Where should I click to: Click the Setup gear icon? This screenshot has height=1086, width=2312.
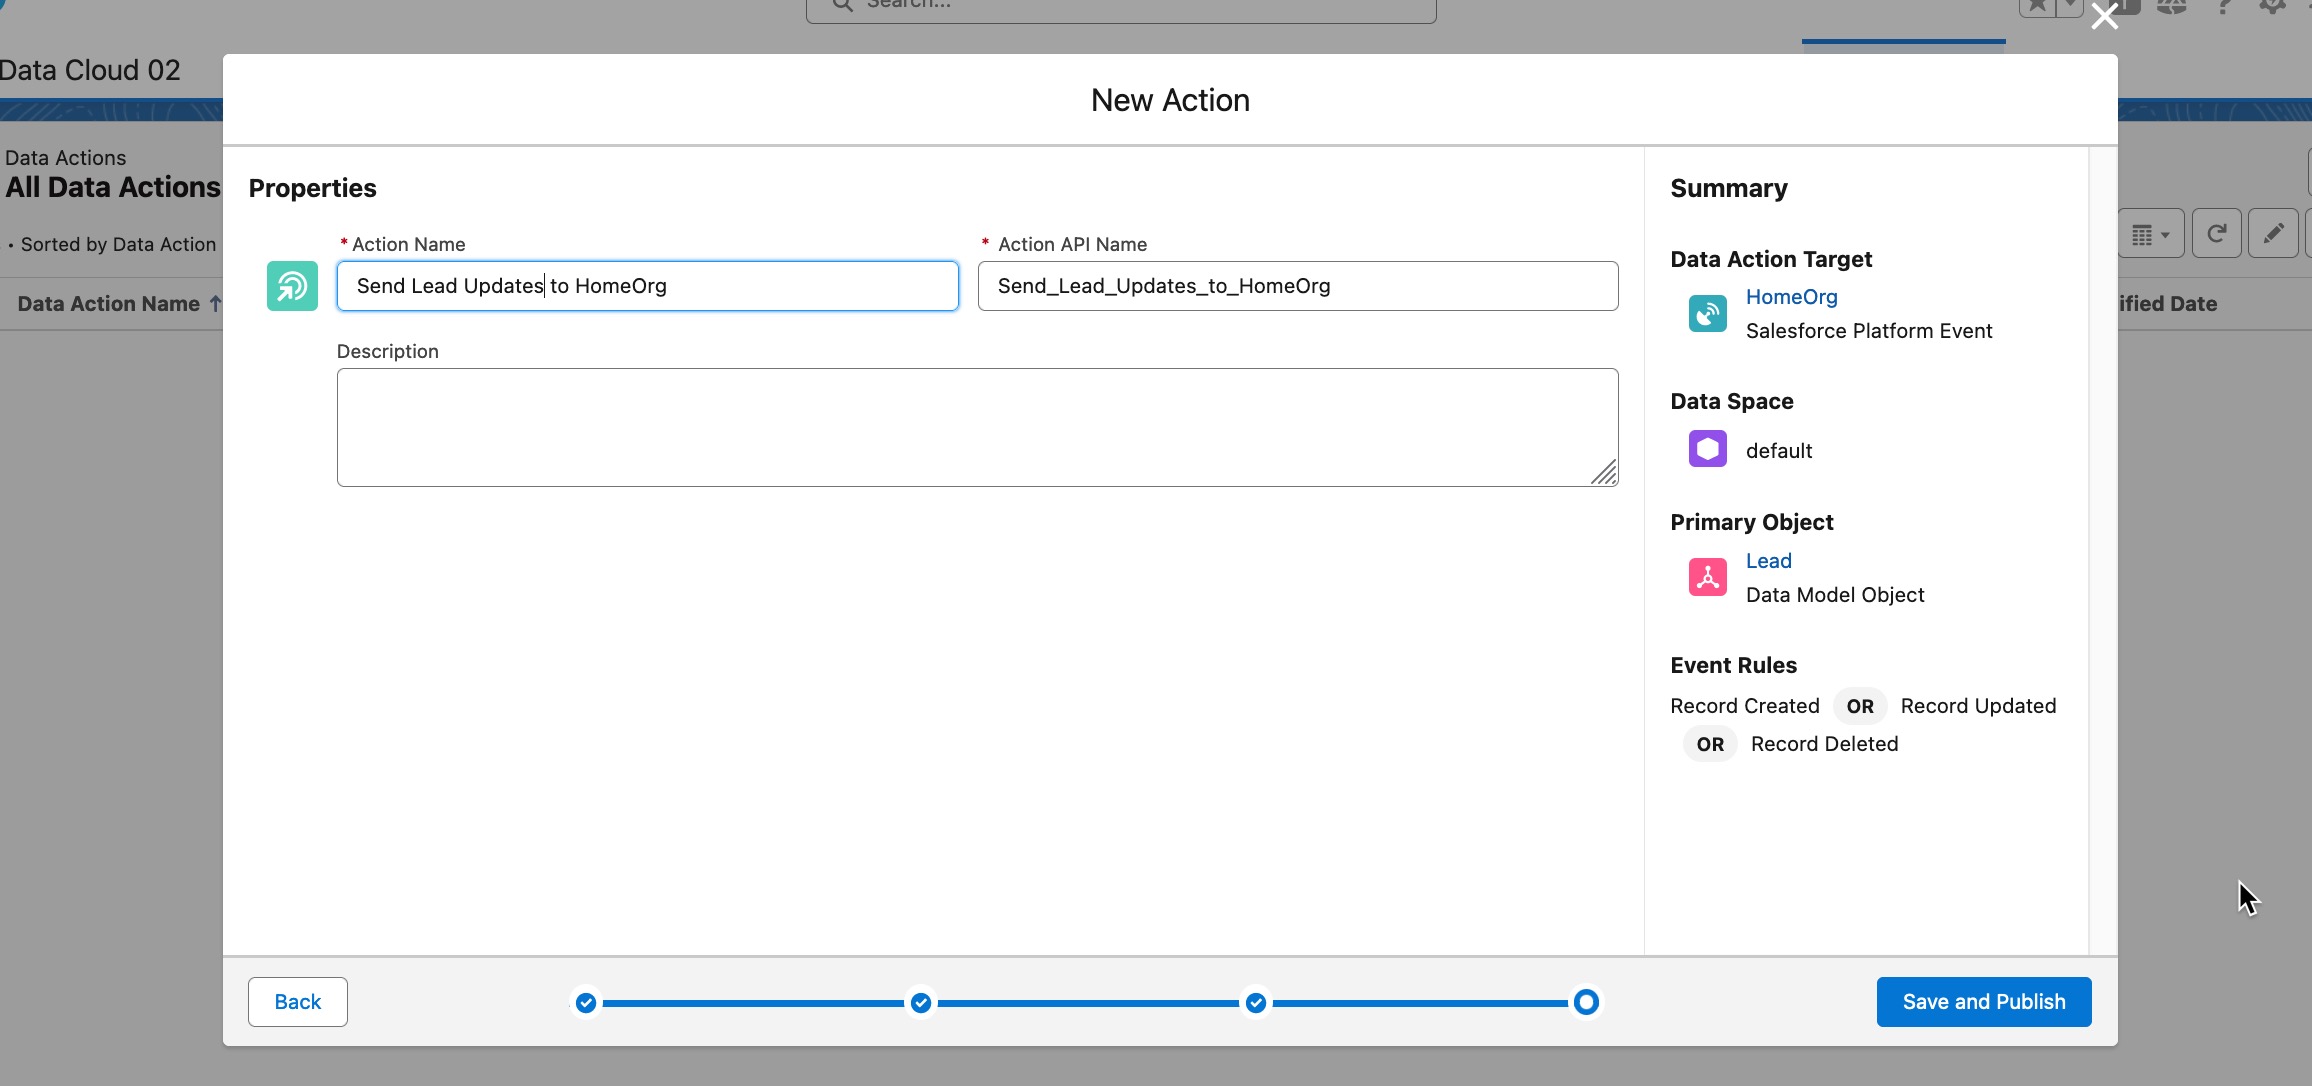pyautogui.click(x=2273, y=7)
